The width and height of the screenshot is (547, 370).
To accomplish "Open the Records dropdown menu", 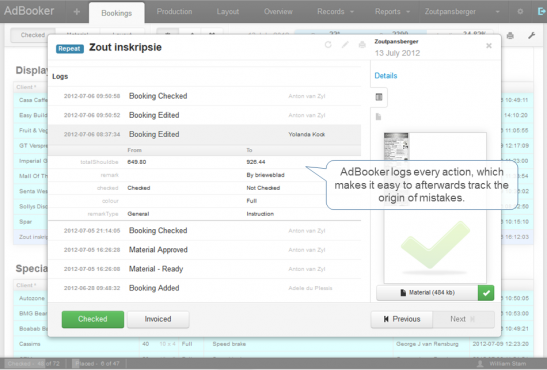I will pos(335,12).
